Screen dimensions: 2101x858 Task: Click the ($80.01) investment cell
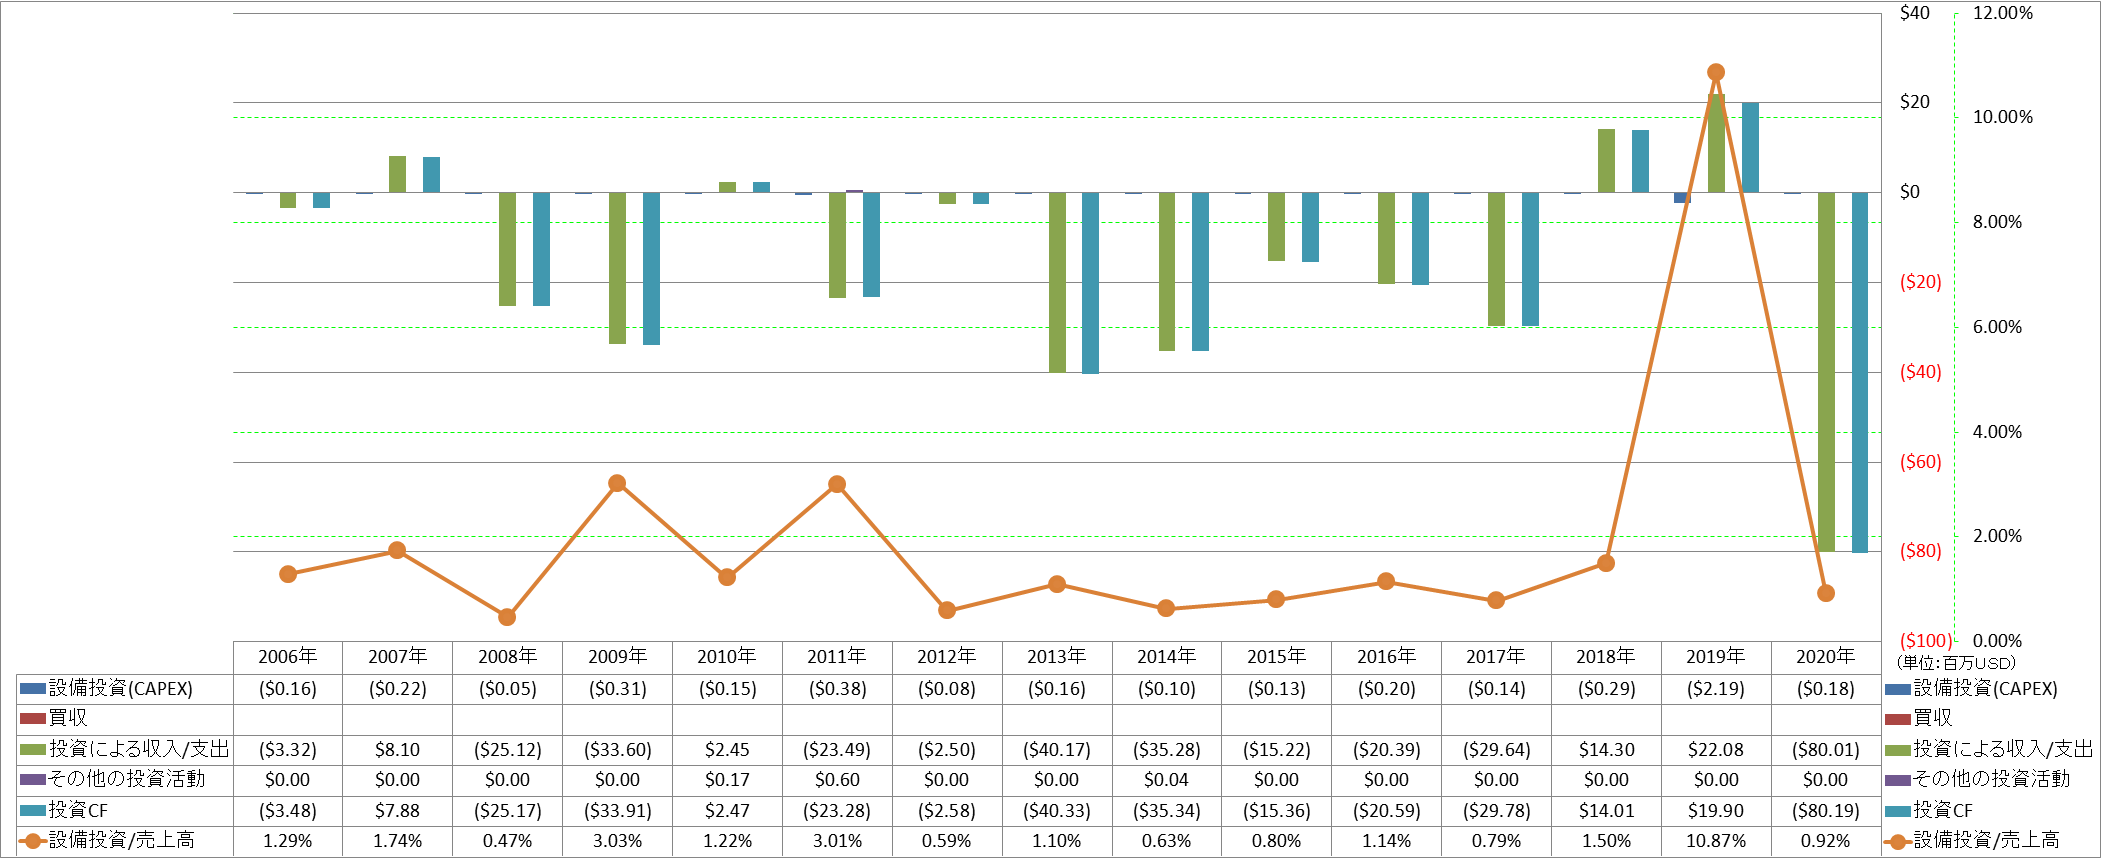[1826, 750]
